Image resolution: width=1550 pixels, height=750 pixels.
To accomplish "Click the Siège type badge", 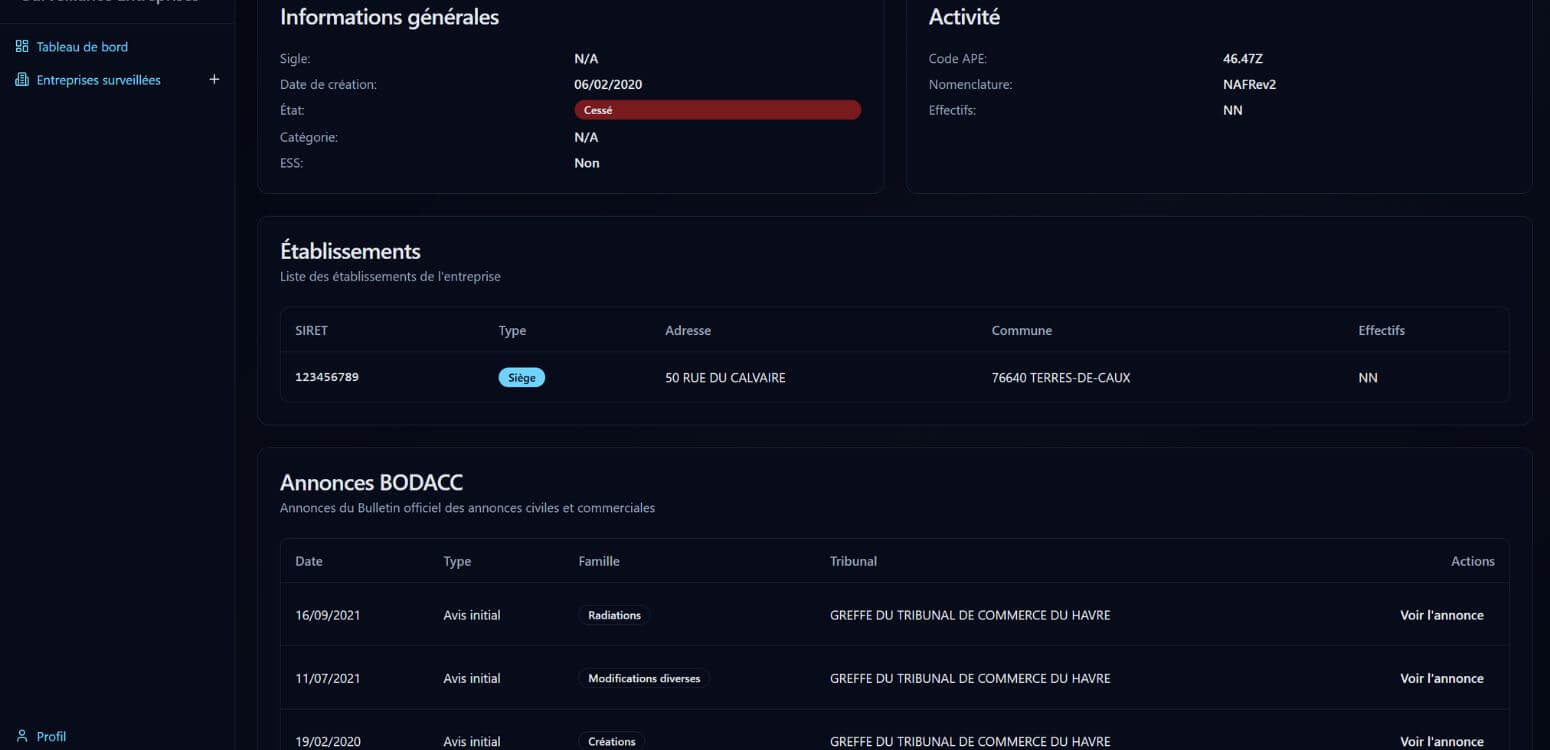I will click(x=522, y=377).
